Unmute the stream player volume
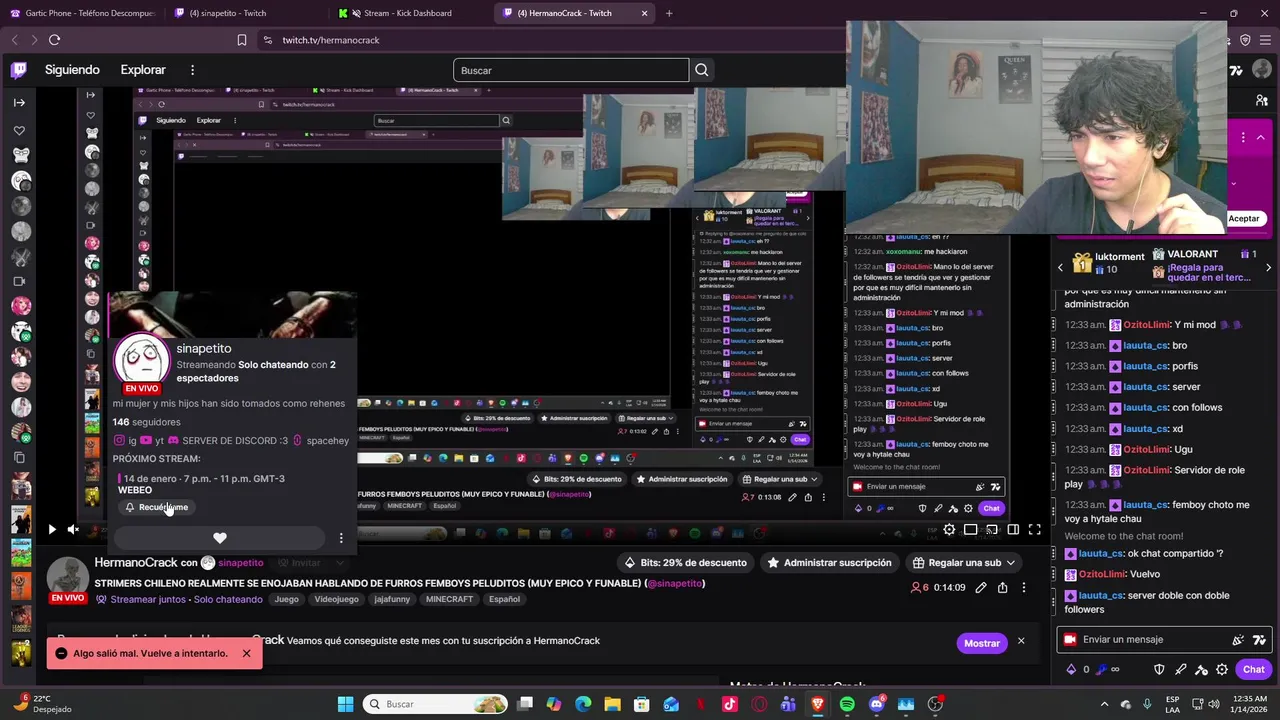The height and width of the screenshot is (720, 1280). tap(73, 529)
